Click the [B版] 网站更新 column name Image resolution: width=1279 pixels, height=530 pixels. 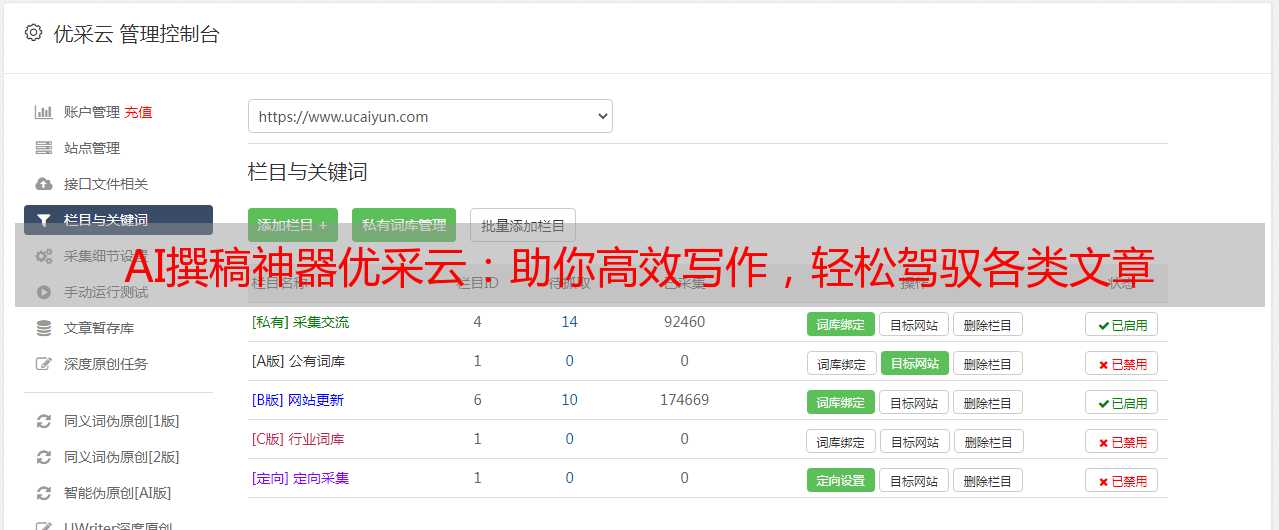[x=298, y=400]
